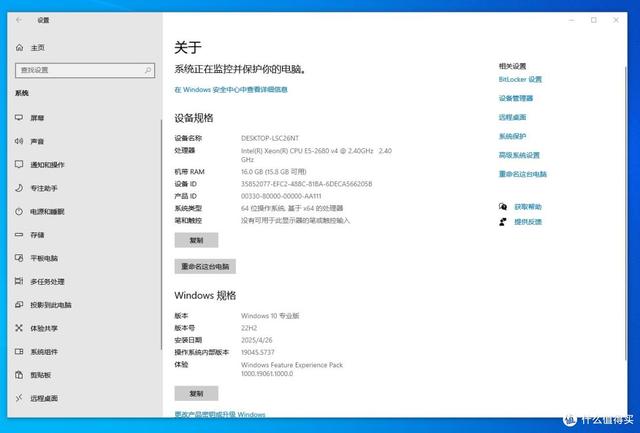Click the search magnifier icon in the search box
This screenshot has width=640, height=433.
148,70
